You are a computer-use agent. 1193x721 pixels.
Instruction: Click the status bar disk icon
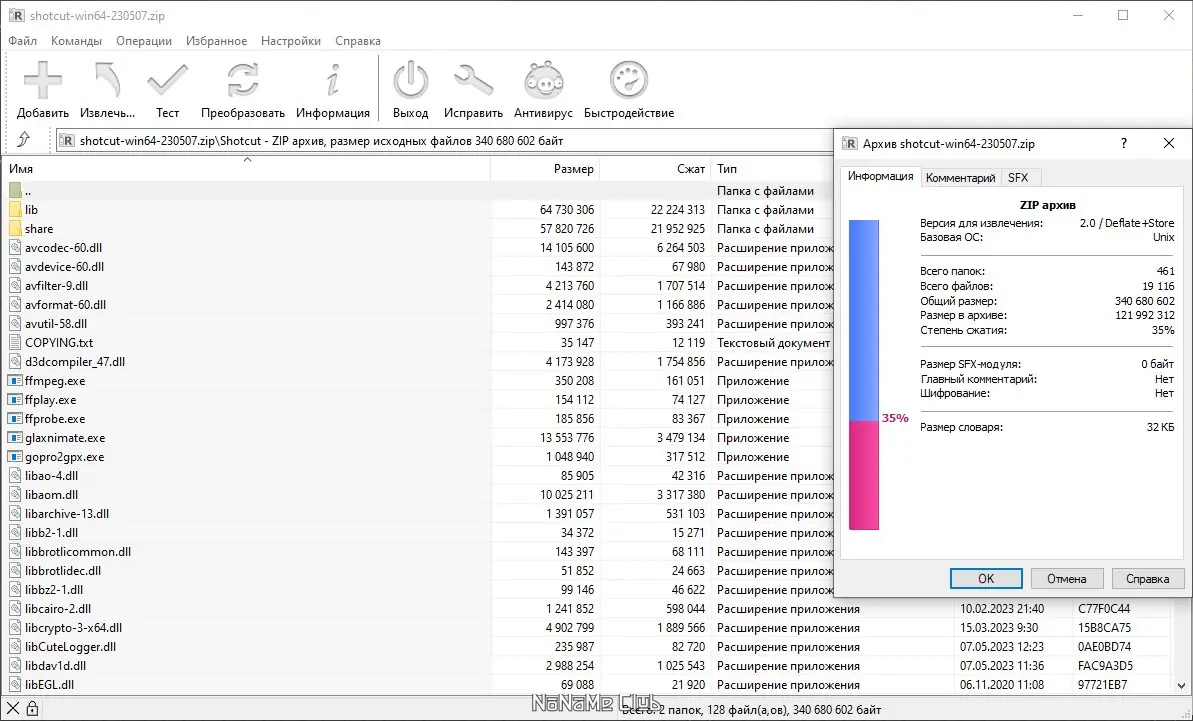[13, 710]
